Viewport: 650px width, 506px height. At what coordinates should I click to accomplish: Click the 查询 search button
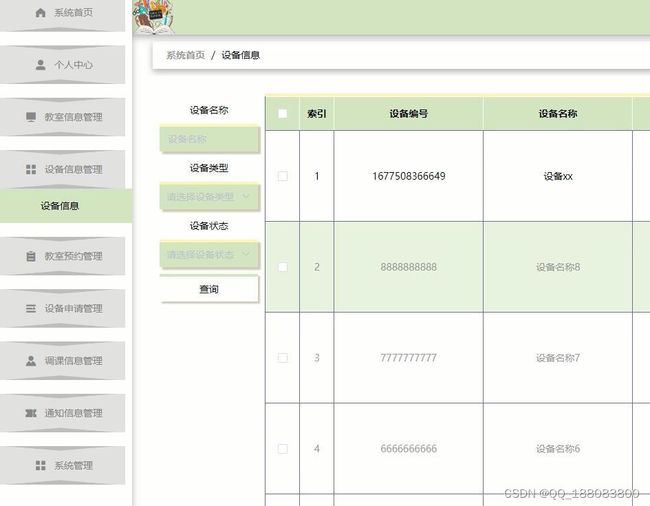(209, 289)
